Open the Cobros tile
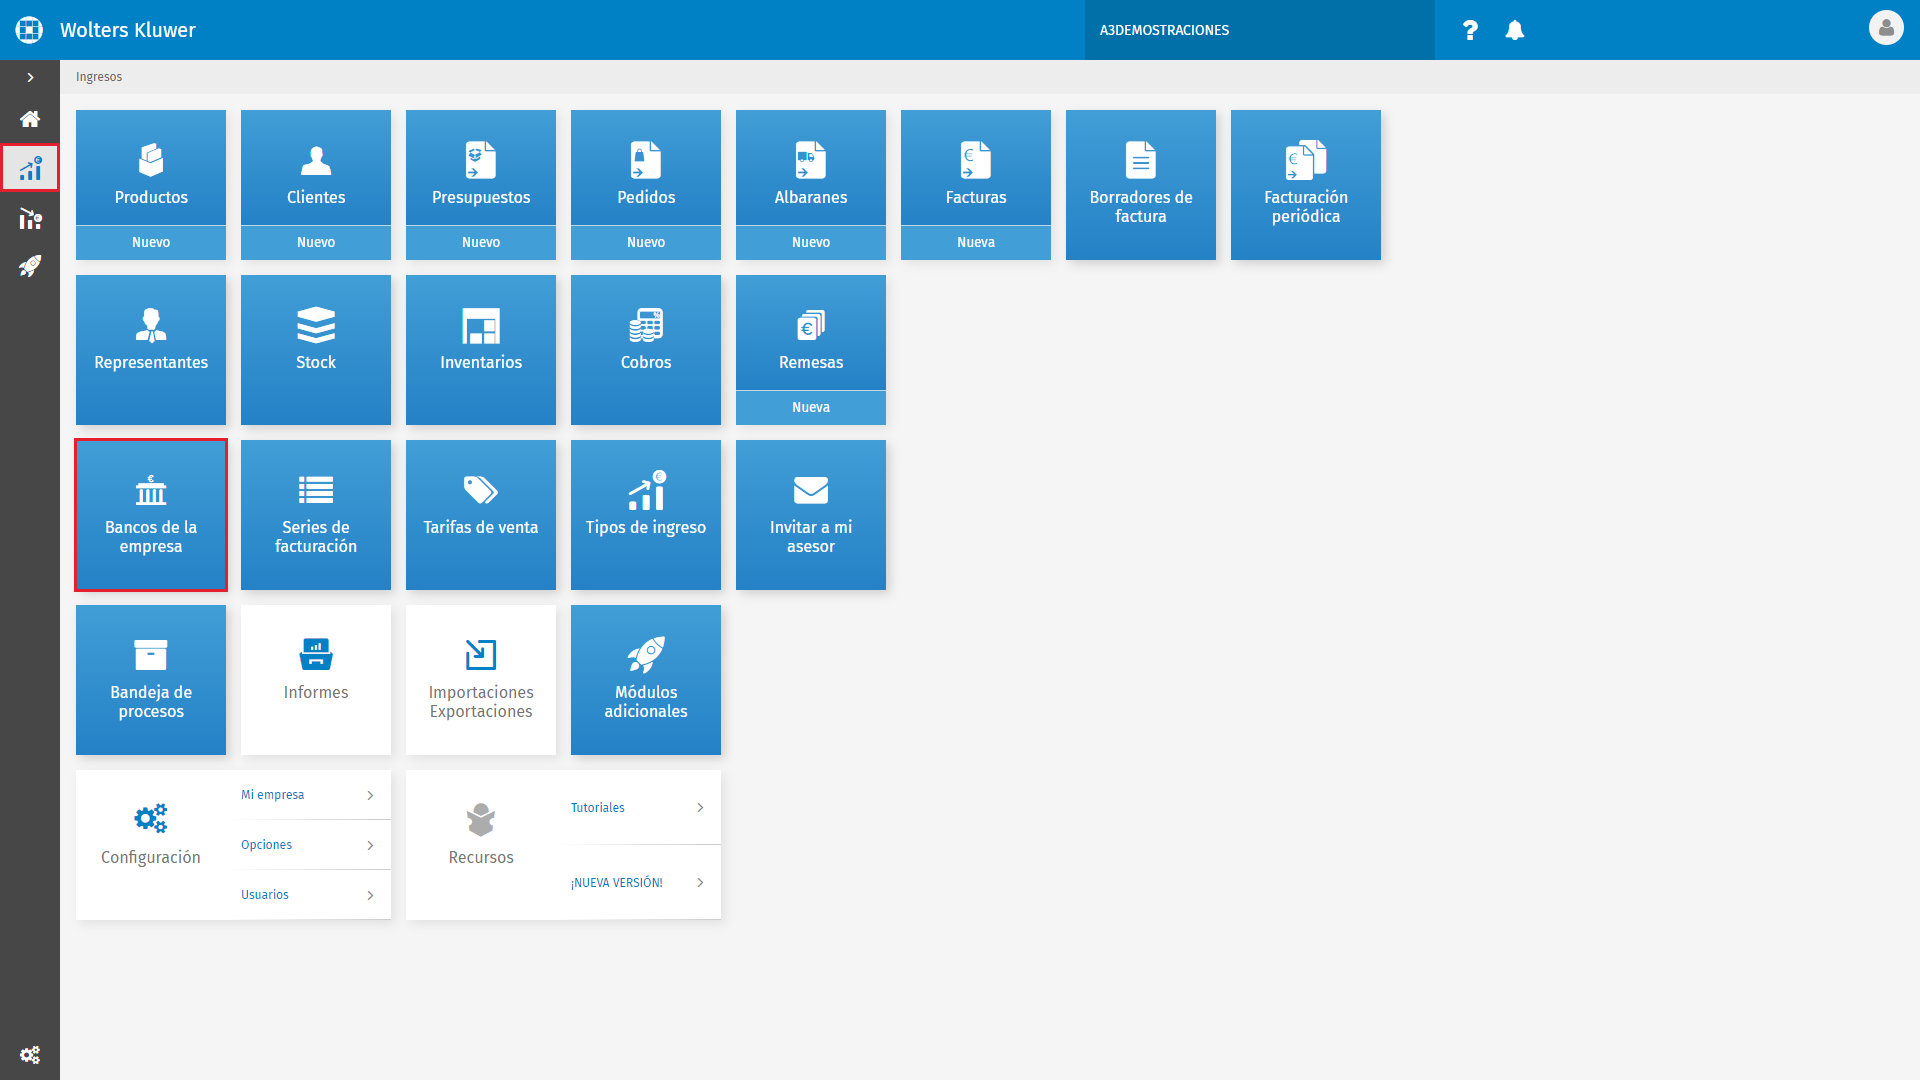This screenshot has height=1080, width=1920. (646, 350)
